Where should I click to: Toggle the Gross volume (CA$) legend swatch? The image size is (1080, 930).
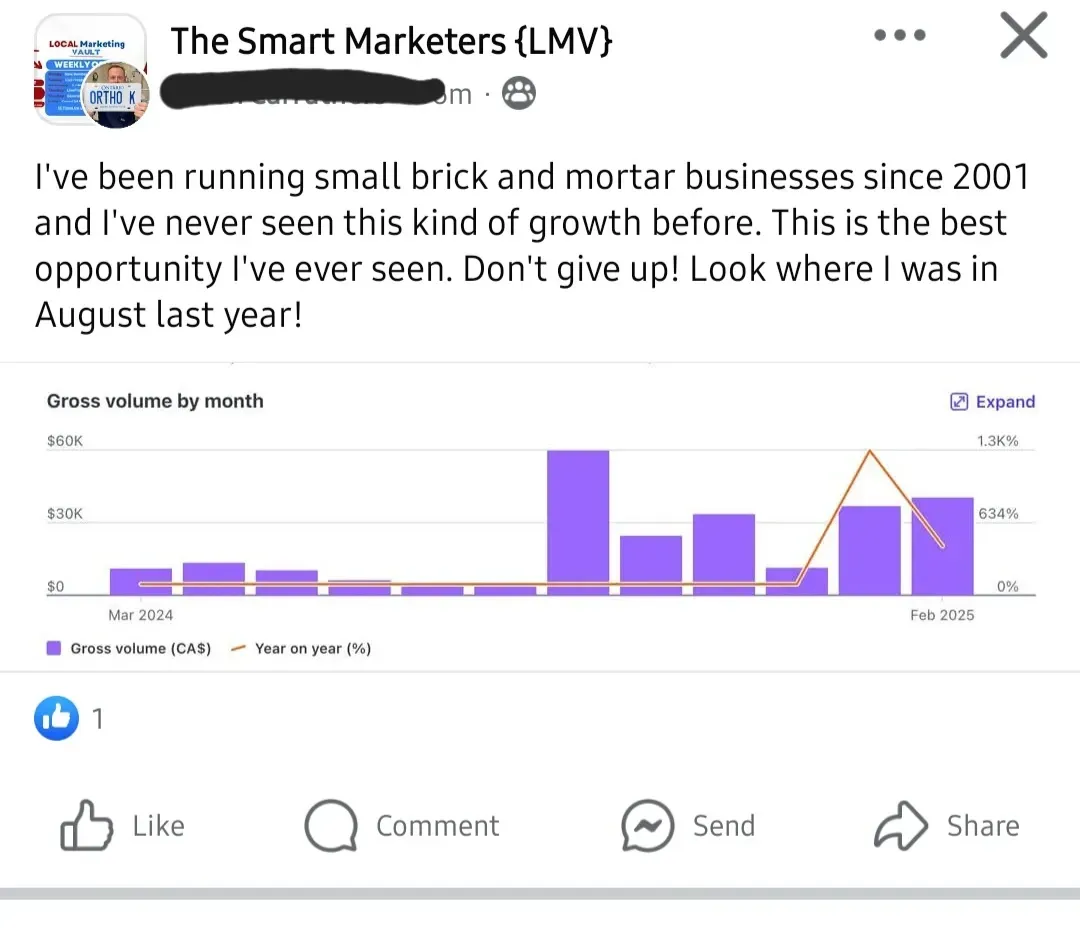click(x=55, y=648)
